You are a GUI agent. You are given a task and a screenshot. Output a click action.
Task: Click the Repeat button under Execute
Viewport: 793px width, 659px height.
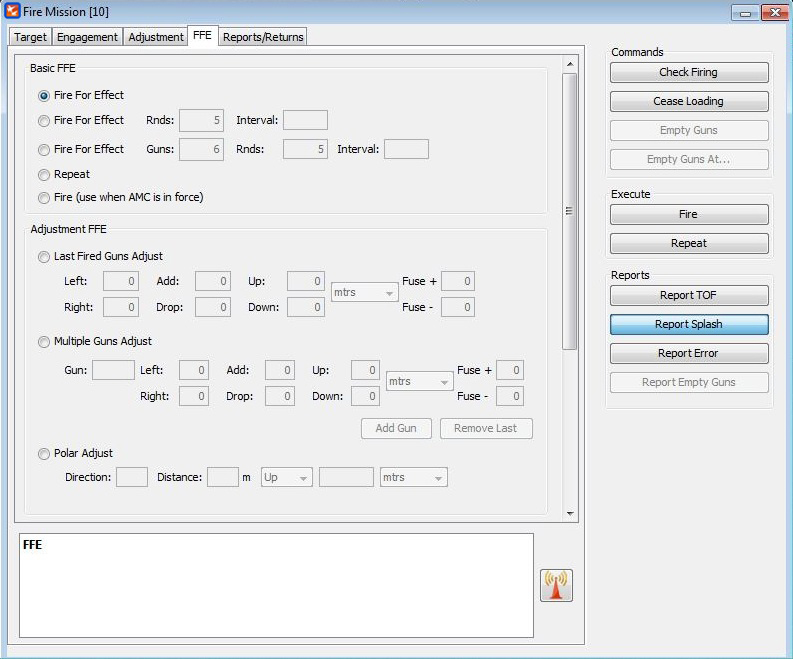coord(689,243)
